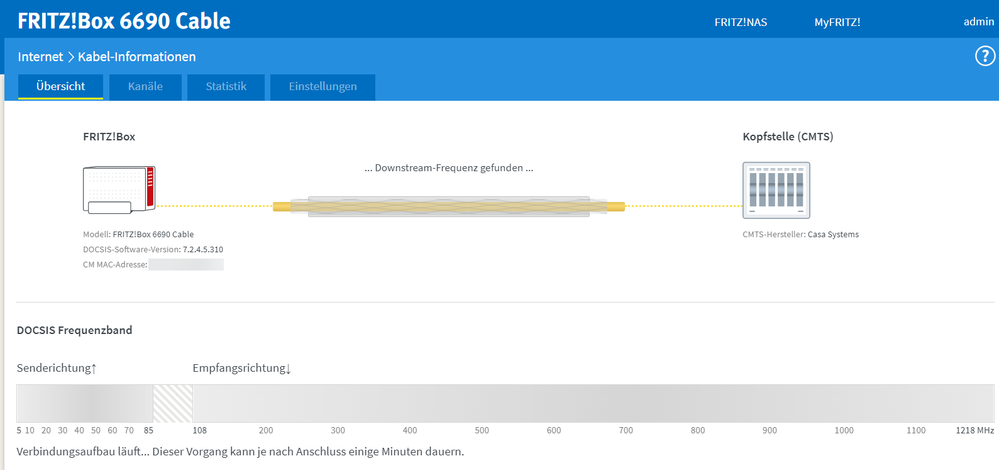Click the DOCSIS Frequenzband section heading
999x470 pixels.
point(74,330)
